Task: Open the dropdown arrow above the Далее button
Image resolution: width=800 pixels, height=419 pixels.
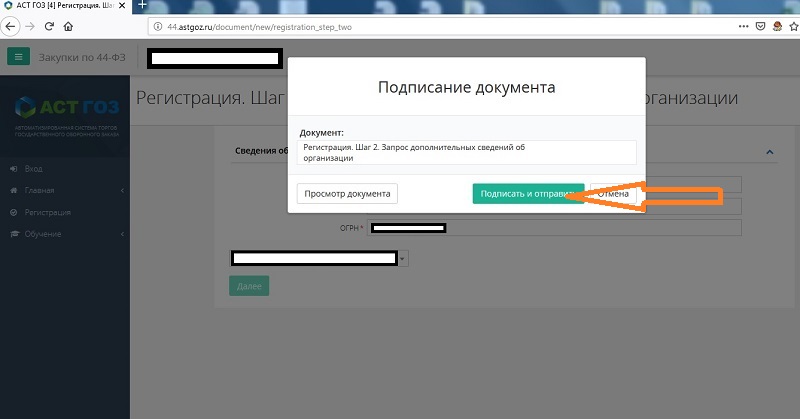Action: click(x=403, y=259)
